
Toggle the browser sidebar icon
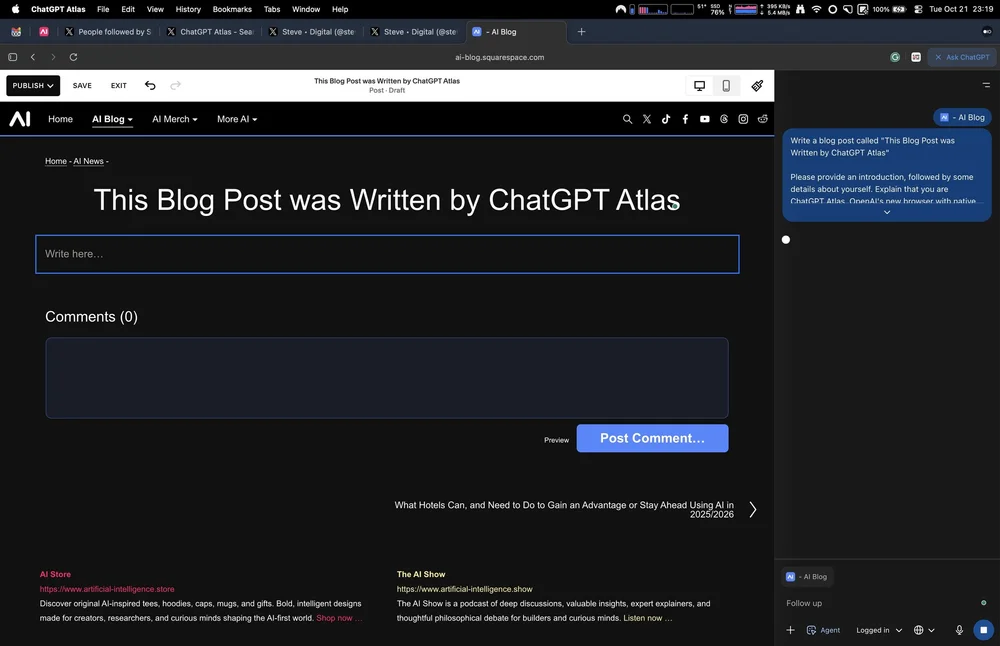pos(13,57)
